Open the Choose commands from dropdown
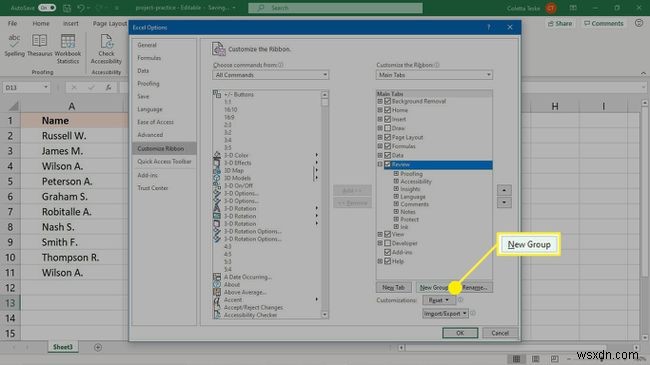The height and width of the screenshot is (365, 650). coord(271,75)
